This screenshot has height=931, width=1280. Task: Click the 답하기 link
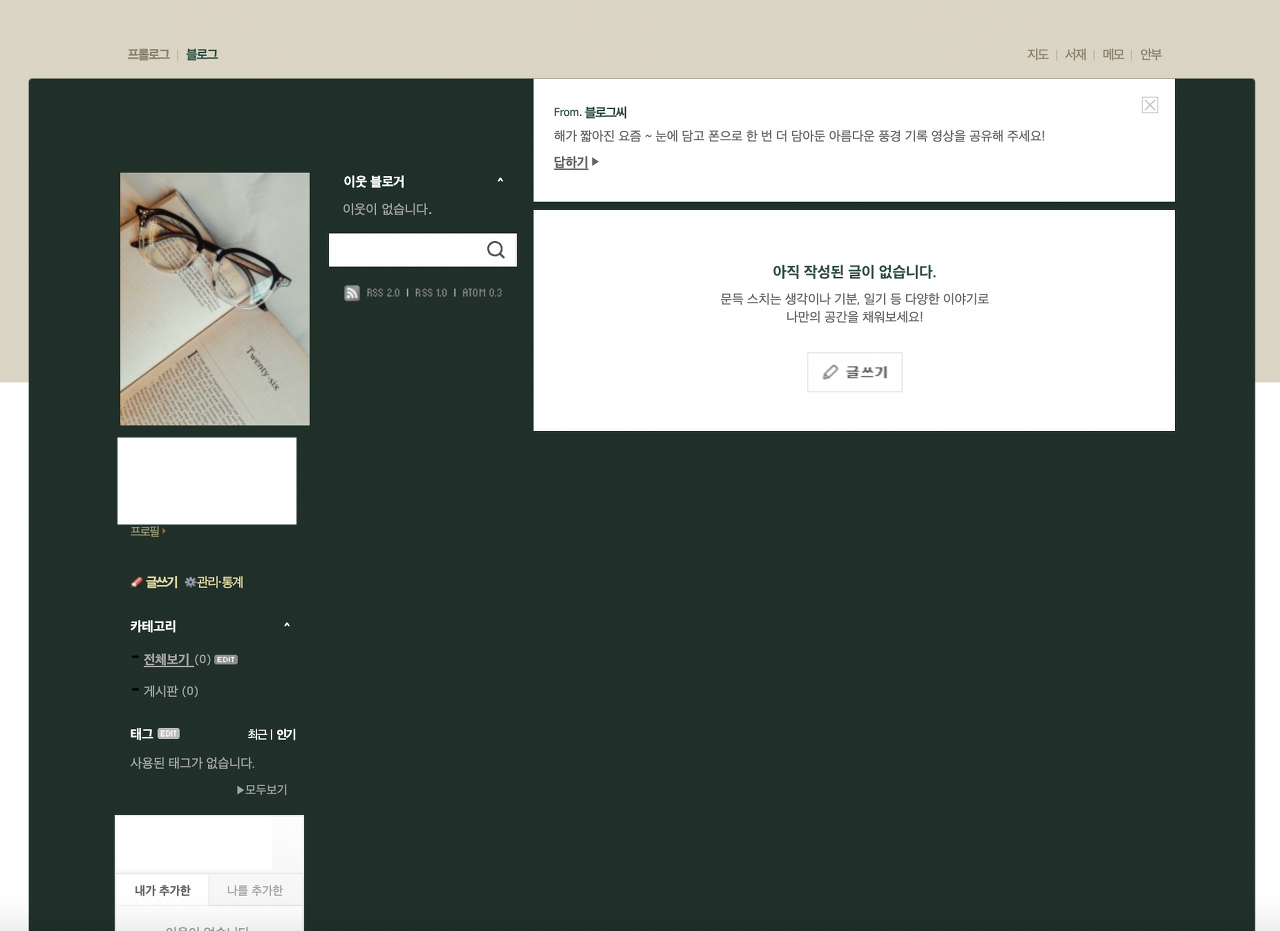(x=571, y=162)
